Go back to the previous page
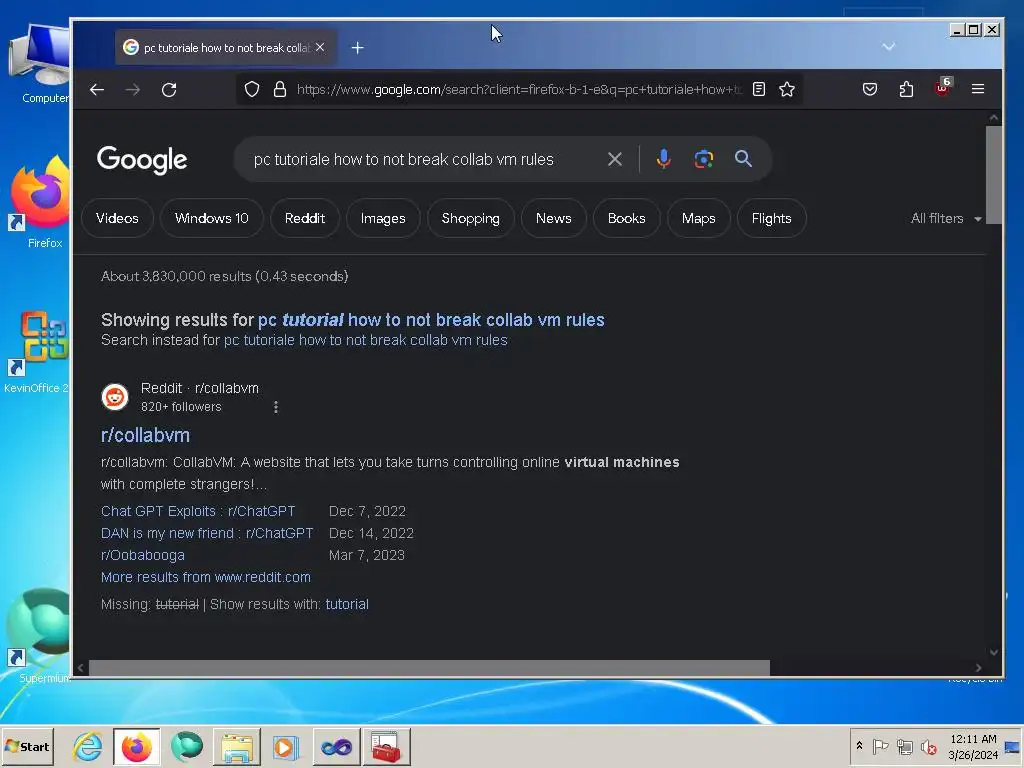Image resolution: width=1024 pixels, height=768 pixels. coord(97,89)
